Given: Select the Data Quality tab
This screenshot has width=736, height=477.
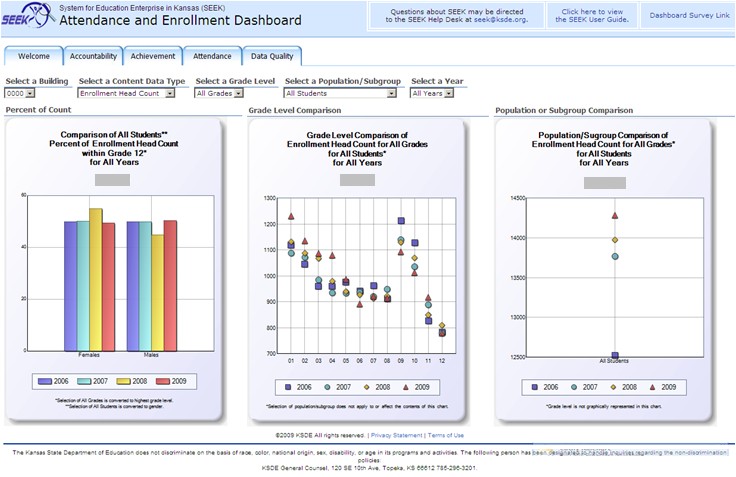Looking at the screenshot, I should (x=272, y=56).
